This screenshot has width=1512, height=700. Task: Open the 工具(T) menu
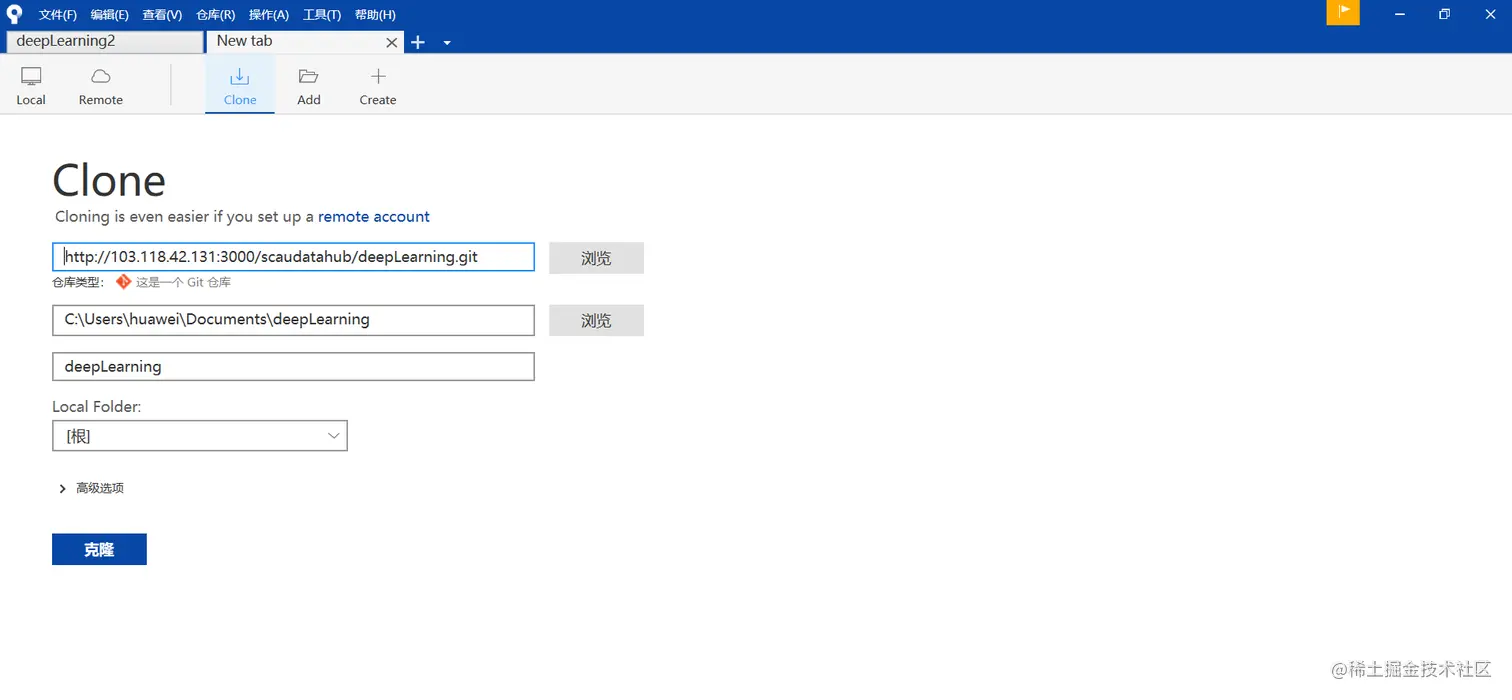click(322, 15)
